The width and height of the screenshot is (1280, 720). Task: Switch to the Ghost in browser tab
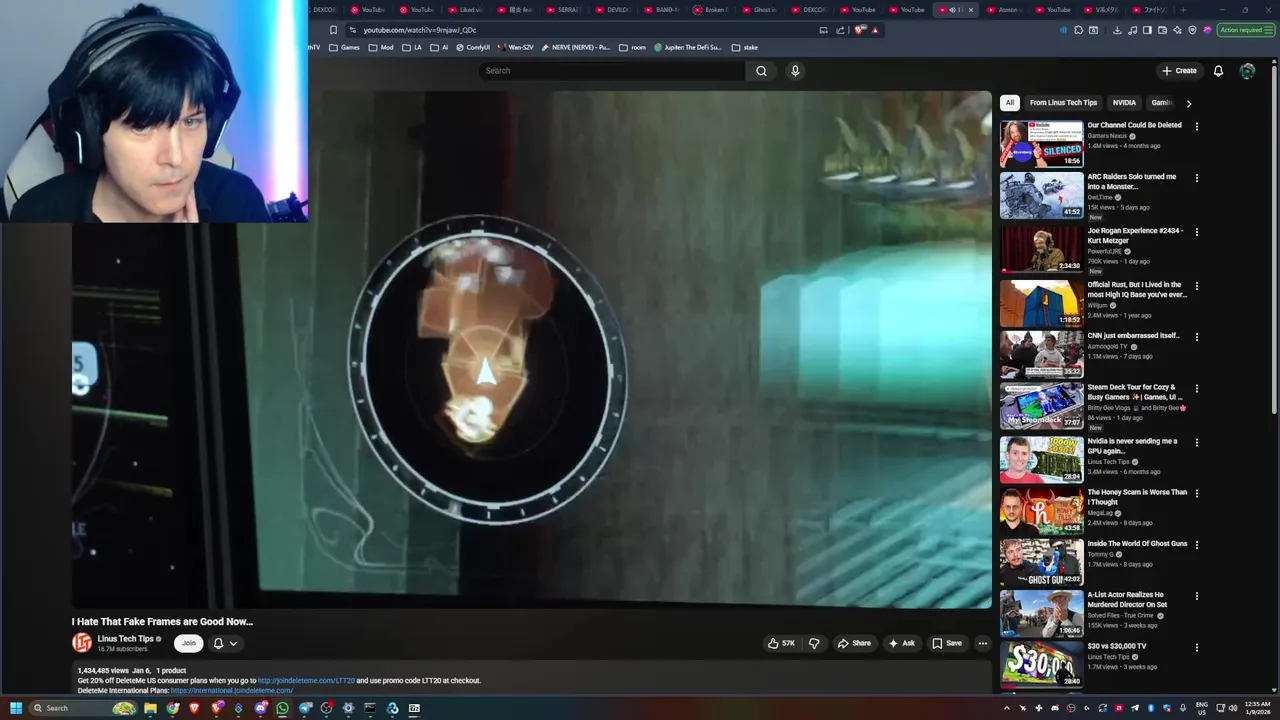pos(760,10)
